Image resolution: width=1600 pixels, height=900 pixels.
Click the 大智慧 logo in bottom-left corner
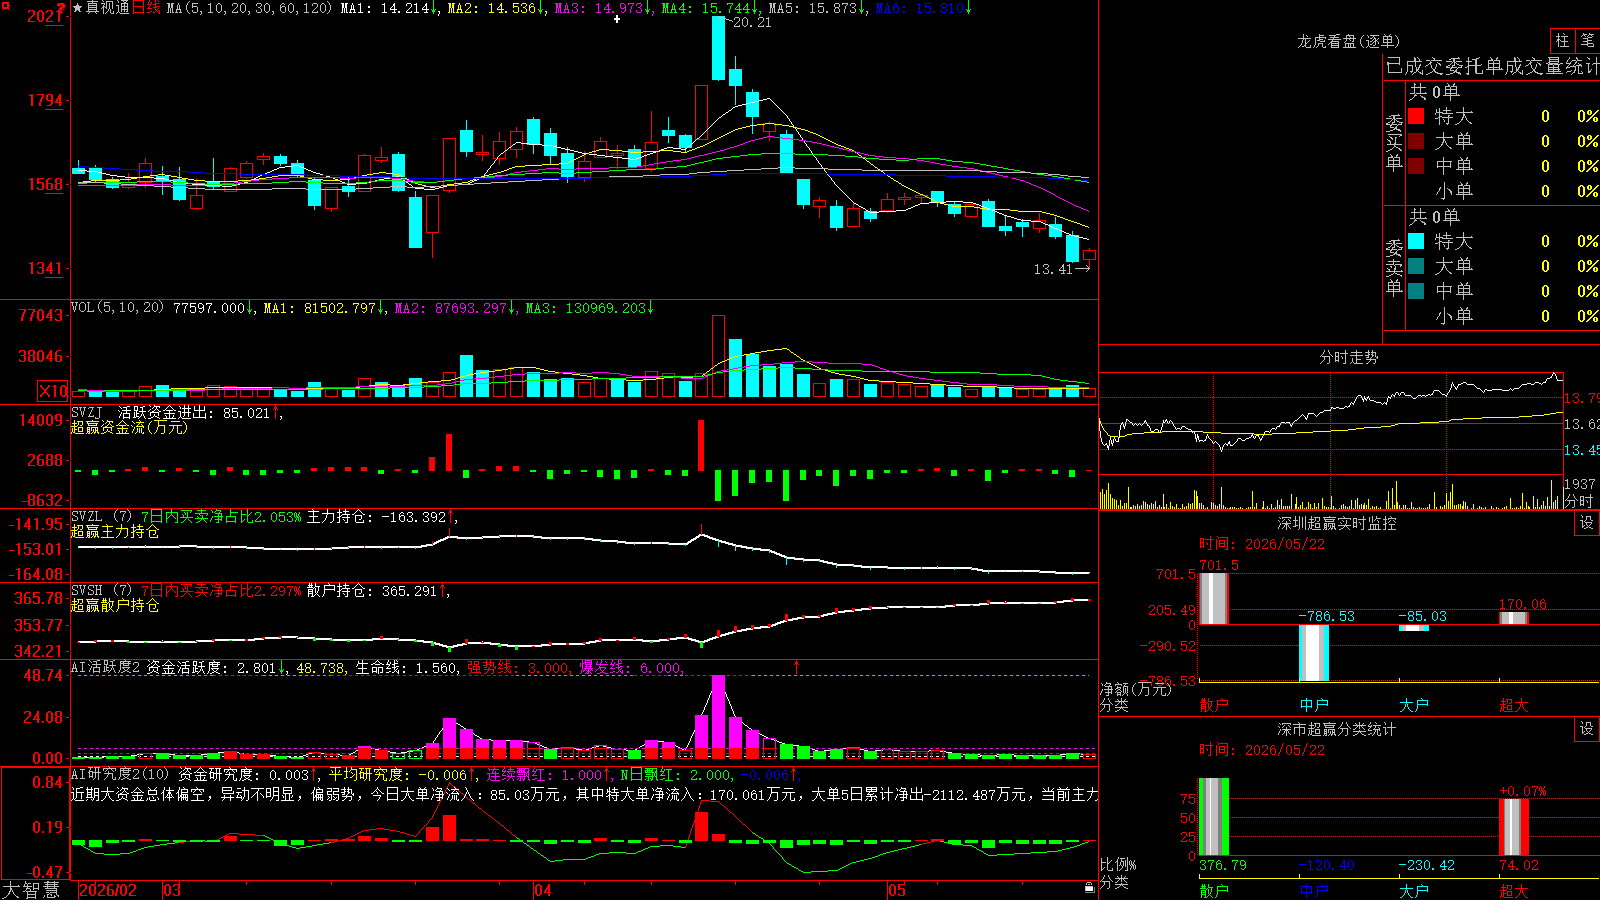click(31, 890)
